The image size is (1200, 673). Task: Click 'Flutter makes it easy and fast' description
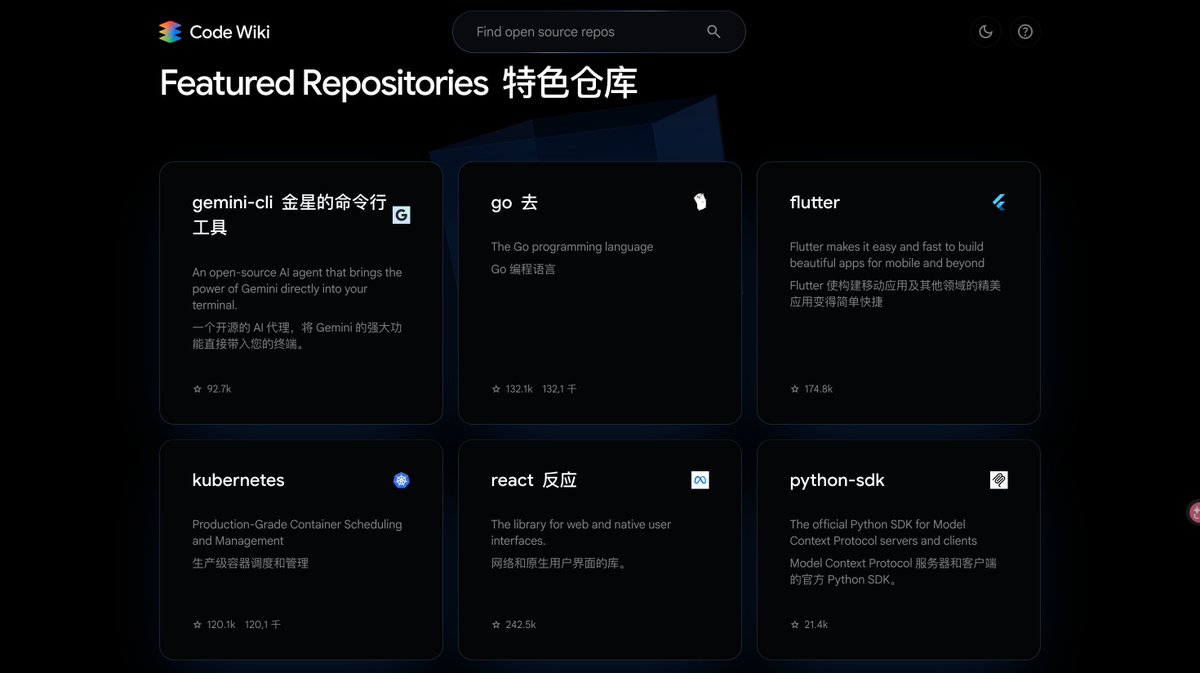[887, 255]
